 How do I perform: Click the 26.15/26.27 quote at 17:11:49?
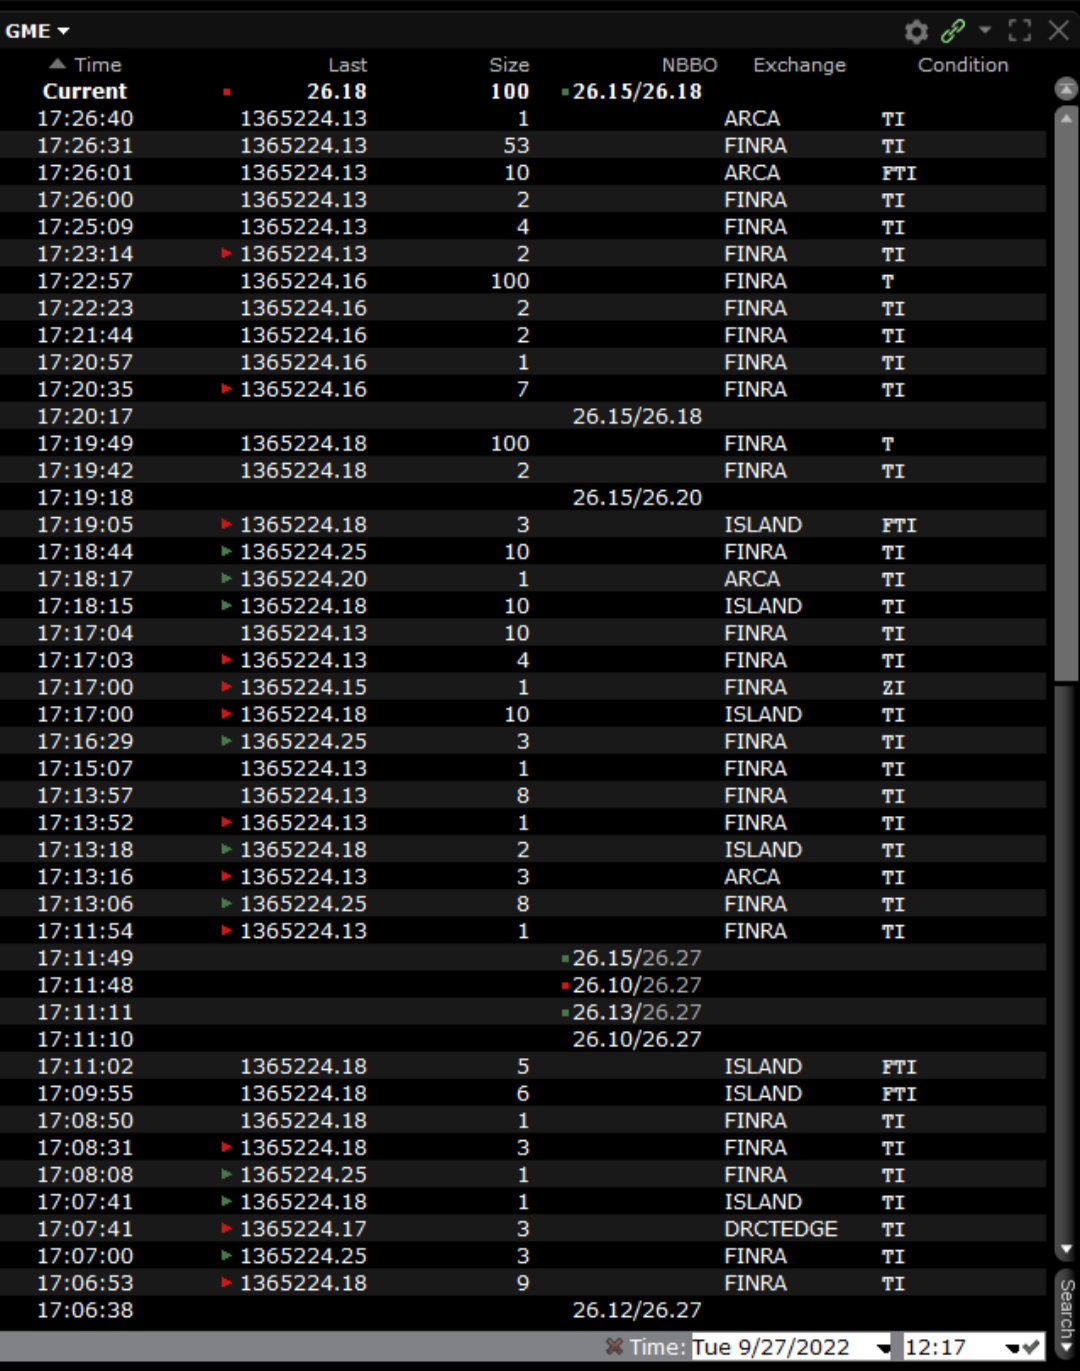click(637, 957)
